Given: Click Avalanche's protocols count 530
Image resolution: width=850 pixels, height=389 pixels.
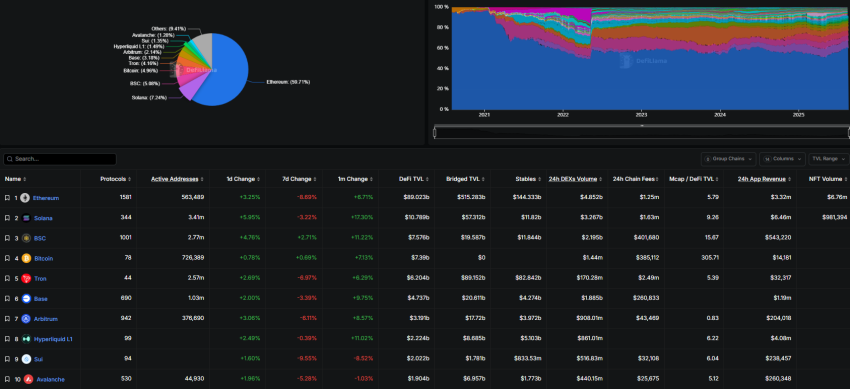Looking at the screenshot, I should point(126,379).
